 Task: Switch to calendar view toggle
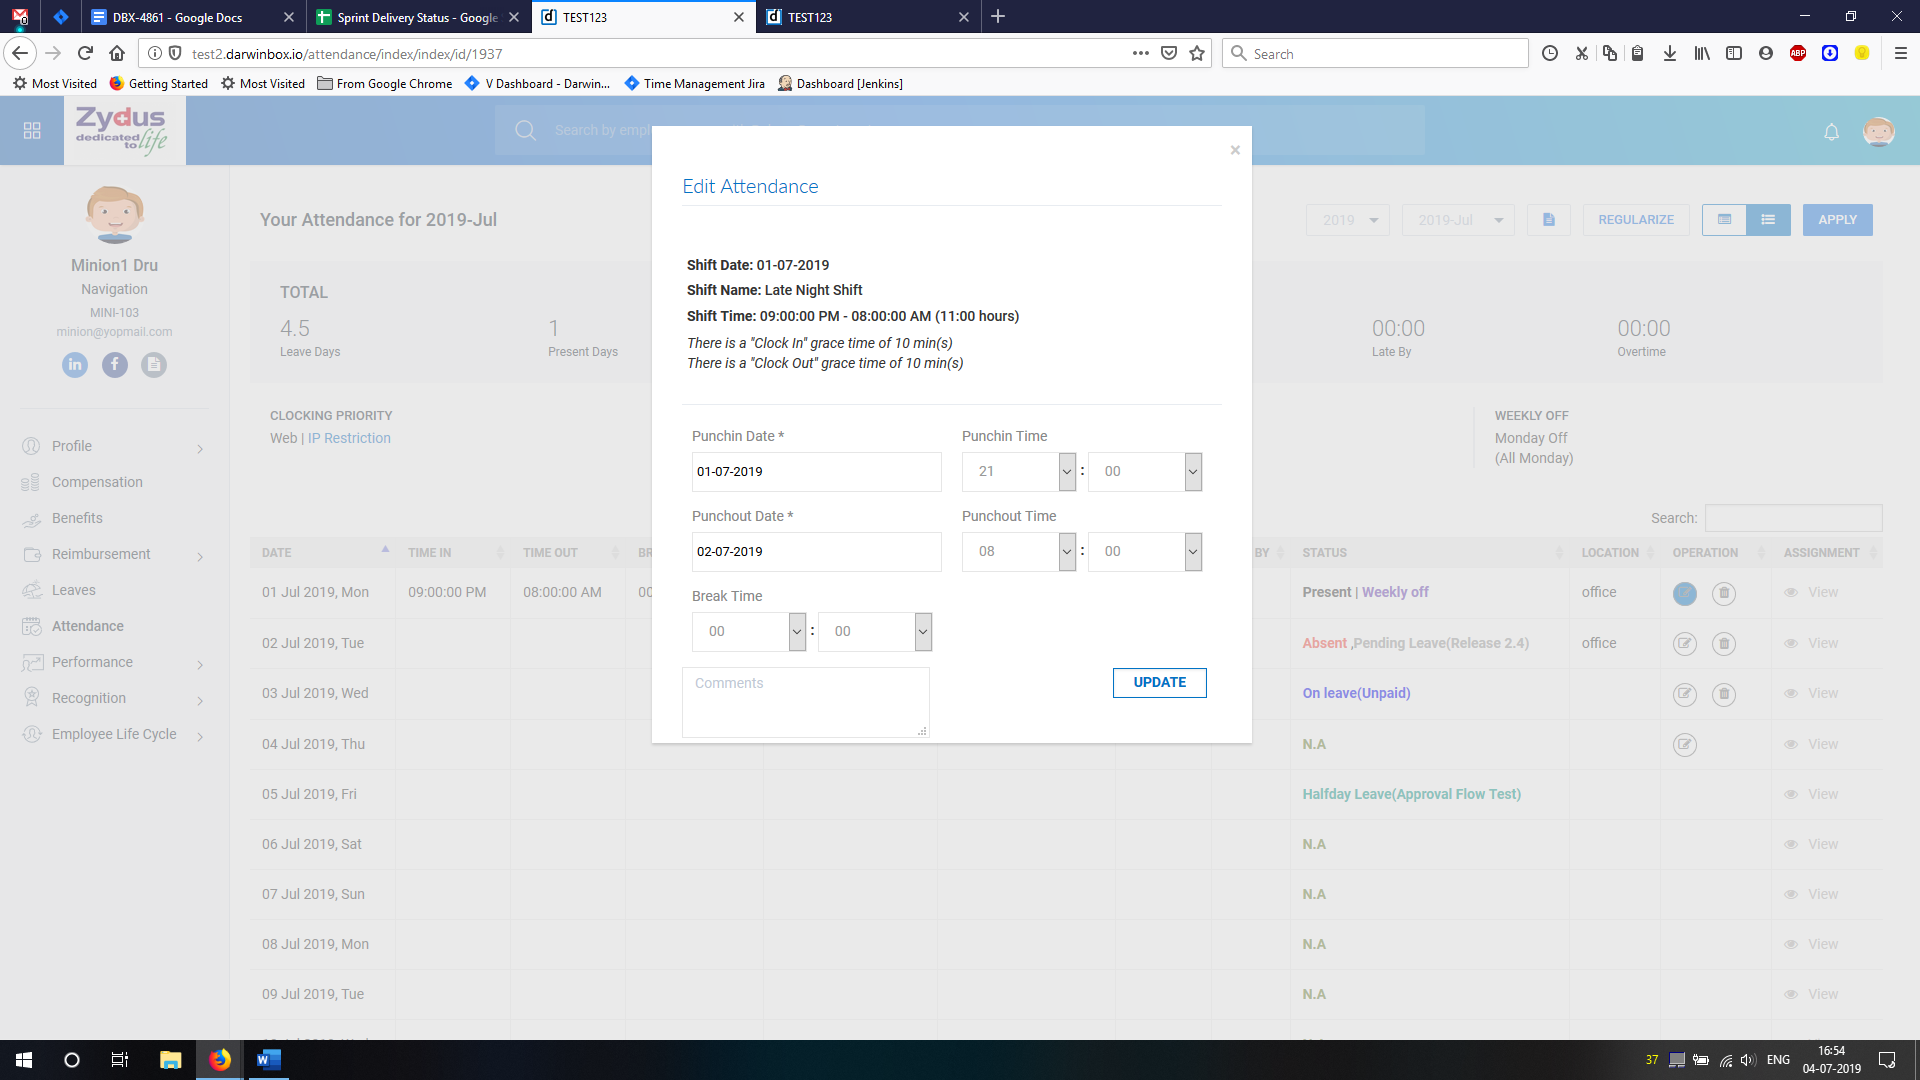(x=1724, y=220)
